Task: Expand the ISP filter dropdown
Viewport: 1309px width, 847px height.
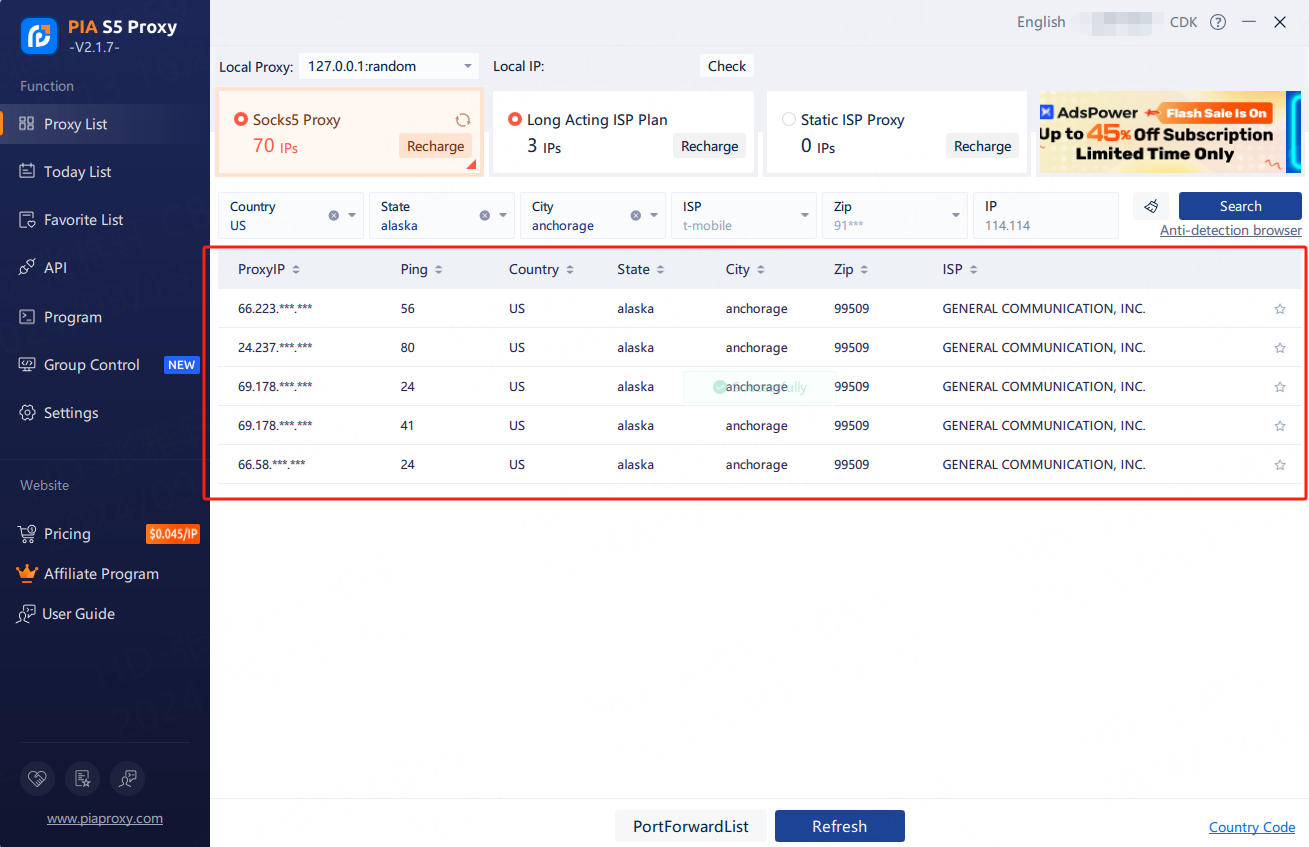Action: (803, 215)
